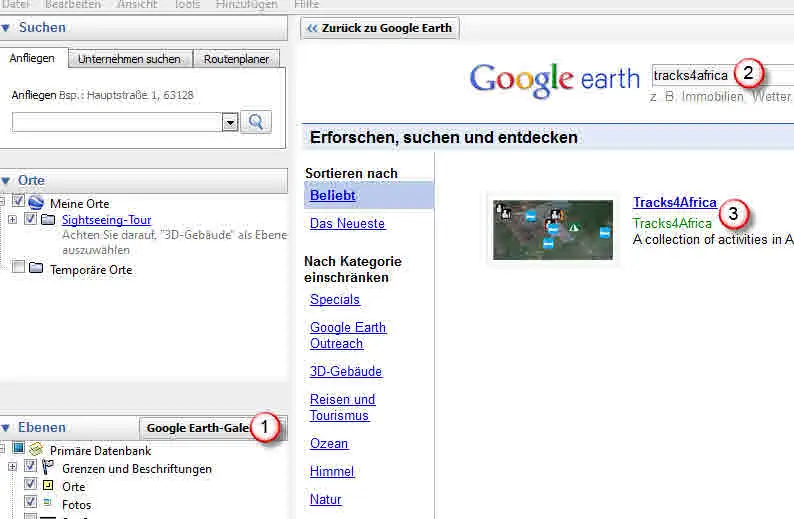The width and height of the screenshot is (794, 519).
Task: Open the Anfliegen address dropdown arrow
Action: pyautogui.click(x=230, y=123)
